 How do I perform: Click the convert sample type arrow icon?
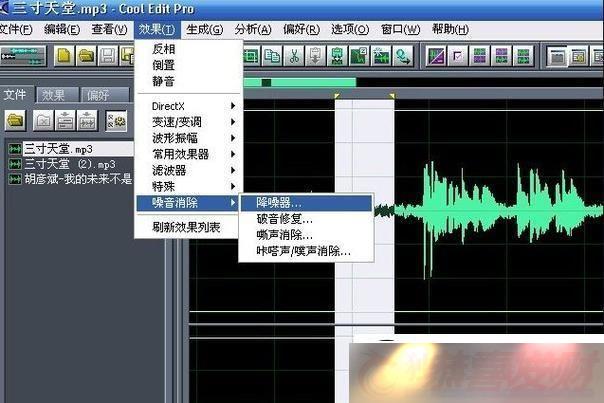403,56
